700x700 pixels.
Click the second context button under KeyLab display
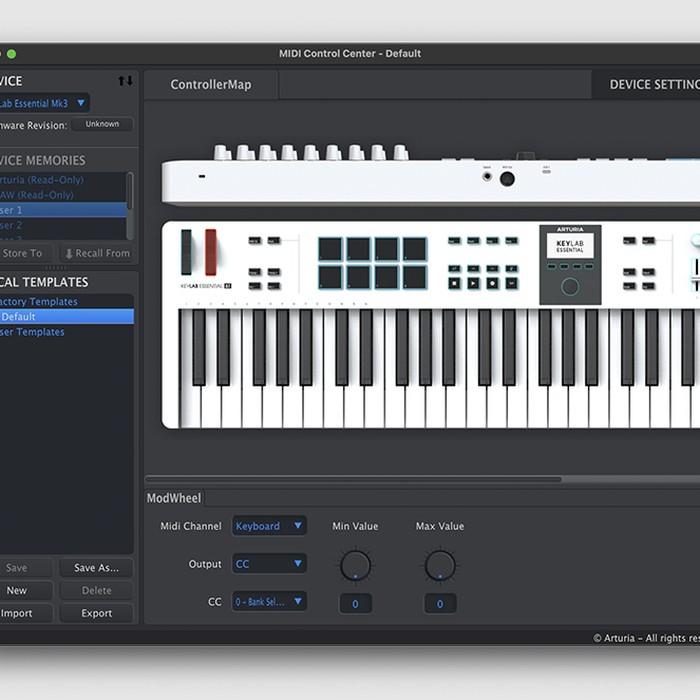pyautogui.click(x=564, y=267)
